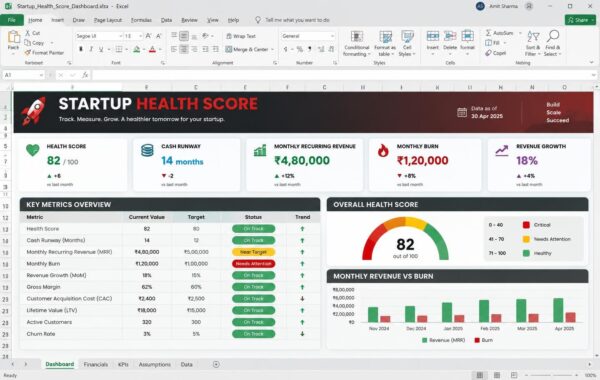Image resolution: width=600 pixels, height=380 pixels.
Task: Top-align the cell contents
Action: tap(174, 36)
